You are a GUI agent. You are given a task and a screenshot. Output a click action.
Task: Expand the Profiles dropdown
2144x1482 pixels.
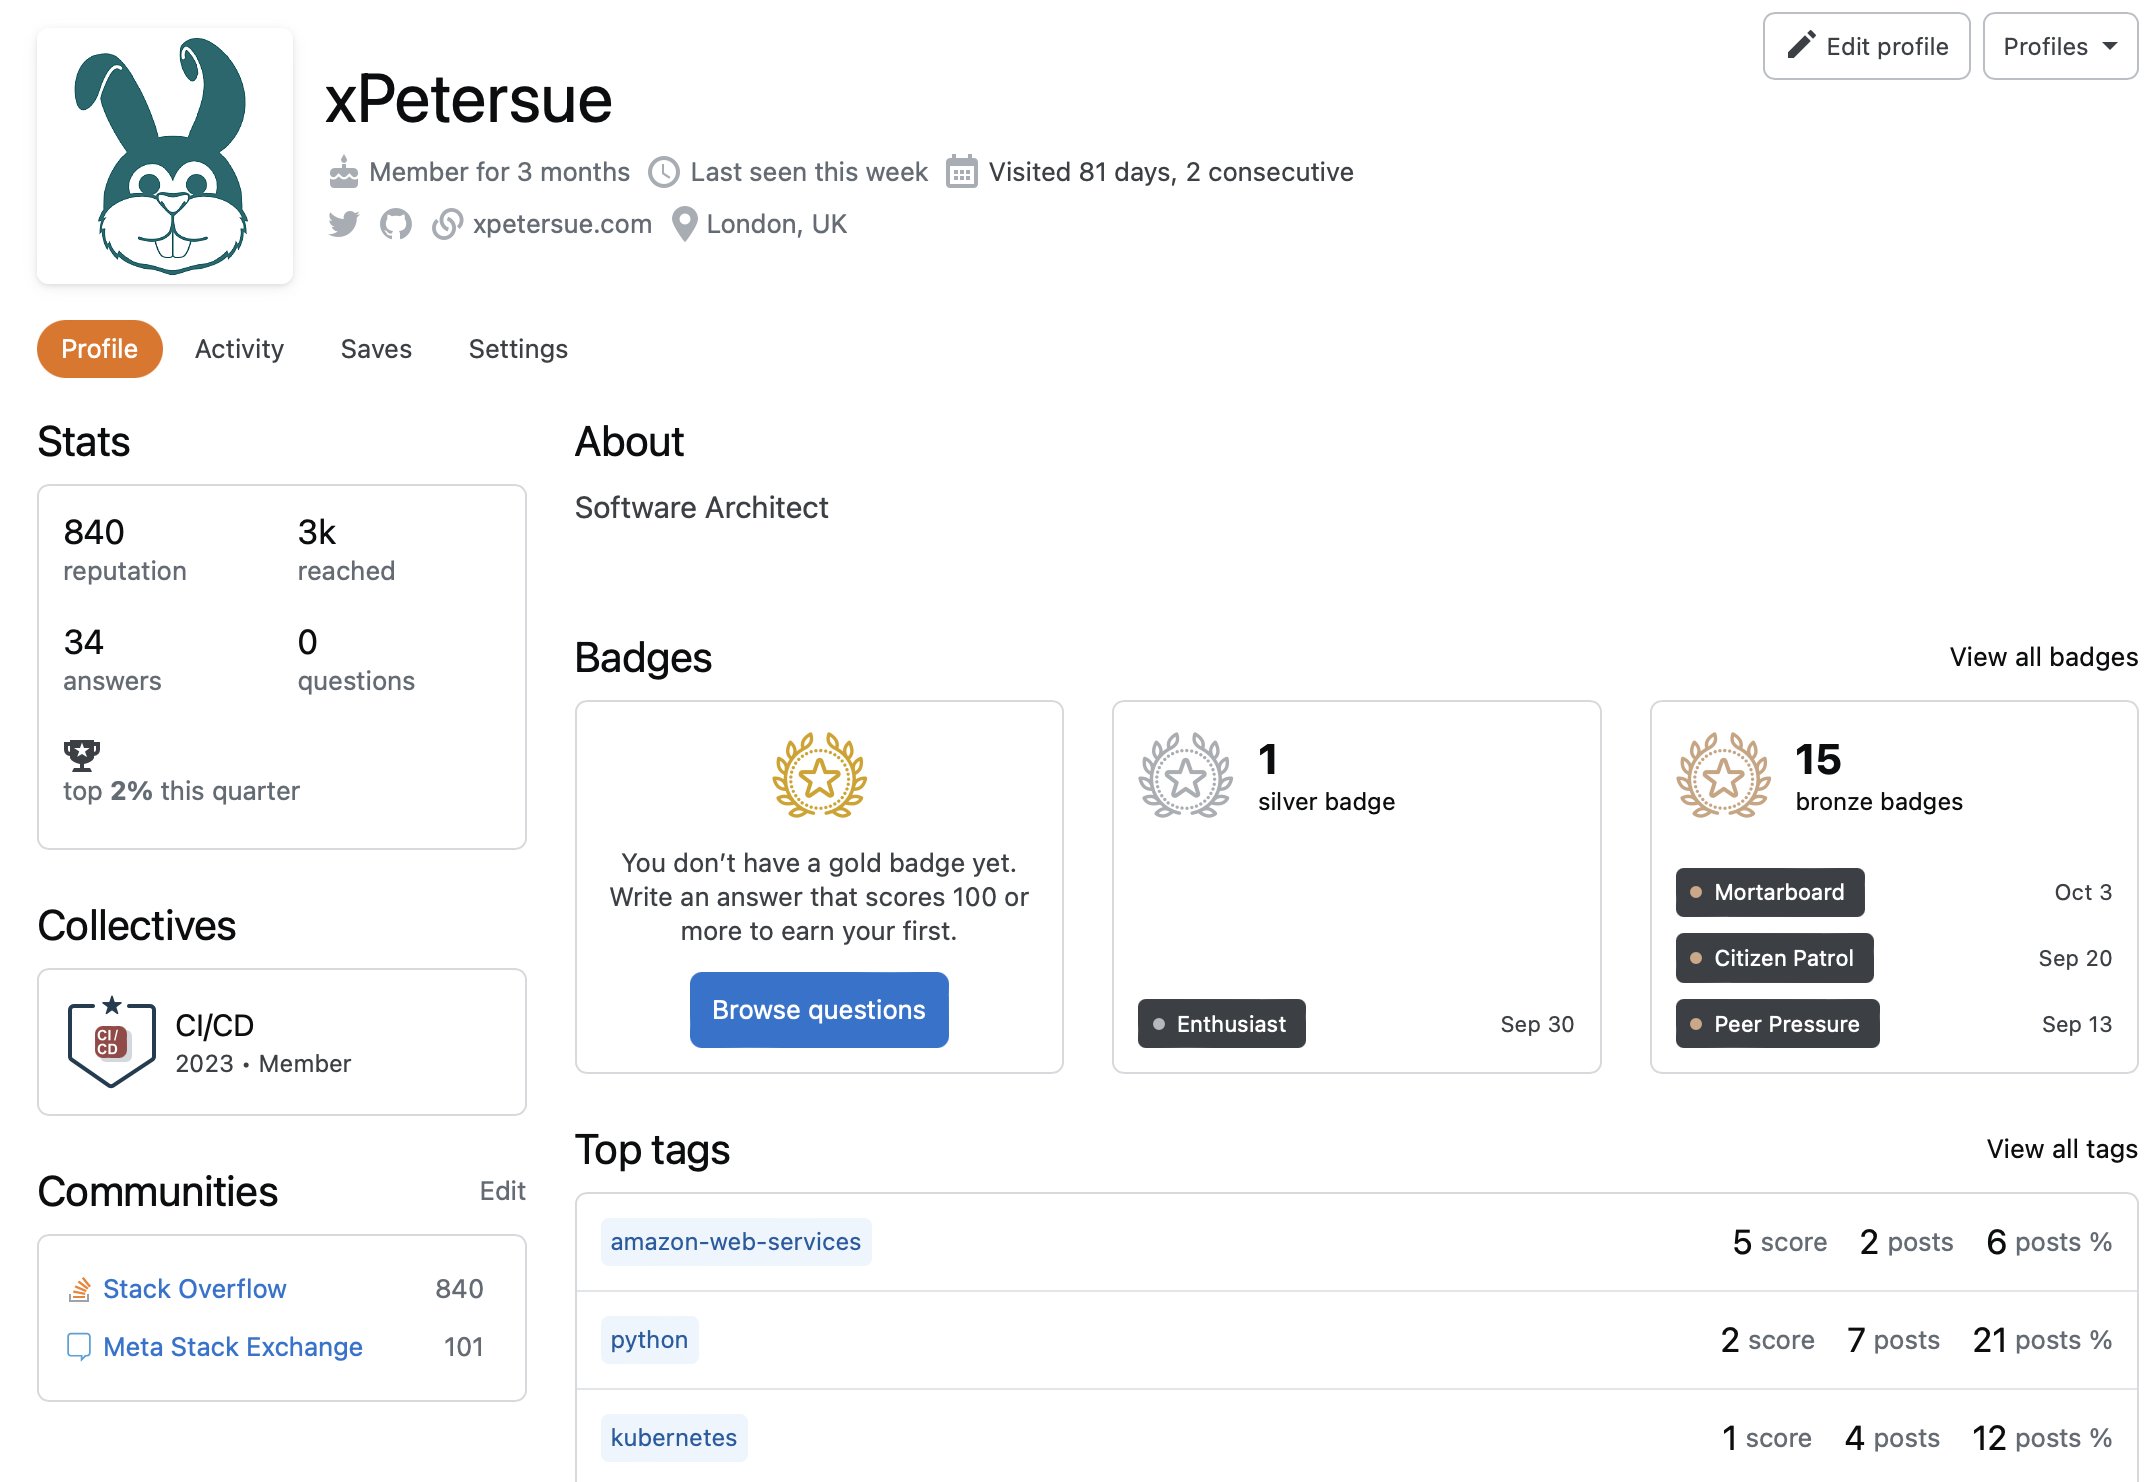point(2059,46)
